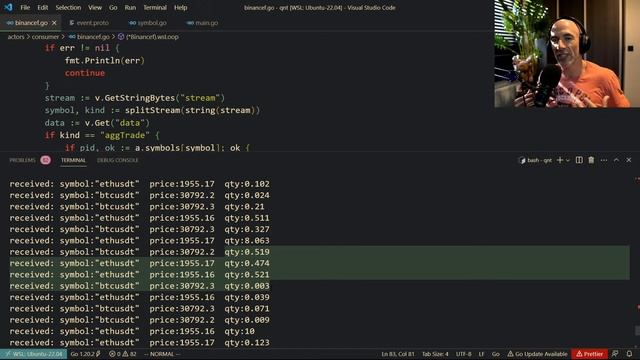Click terminal line with qty:0.123
This screenshot has height=360, width=640.
pyautogui.click(x=140, y=343)
